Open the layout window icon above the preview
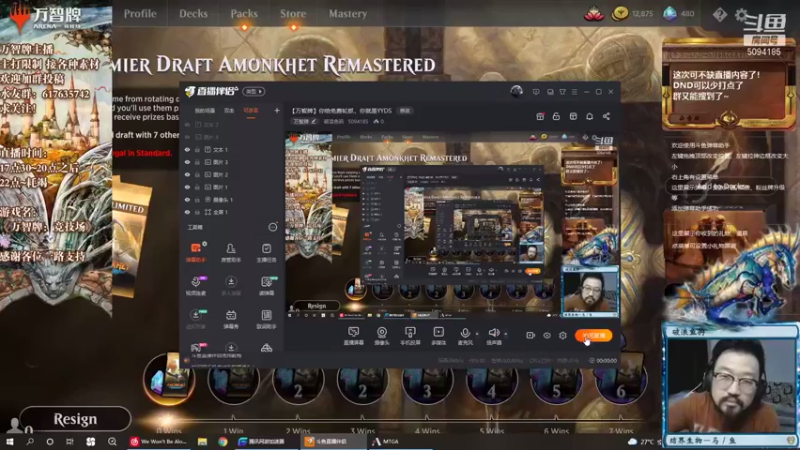The image size is (800, 450). [573, 116]
